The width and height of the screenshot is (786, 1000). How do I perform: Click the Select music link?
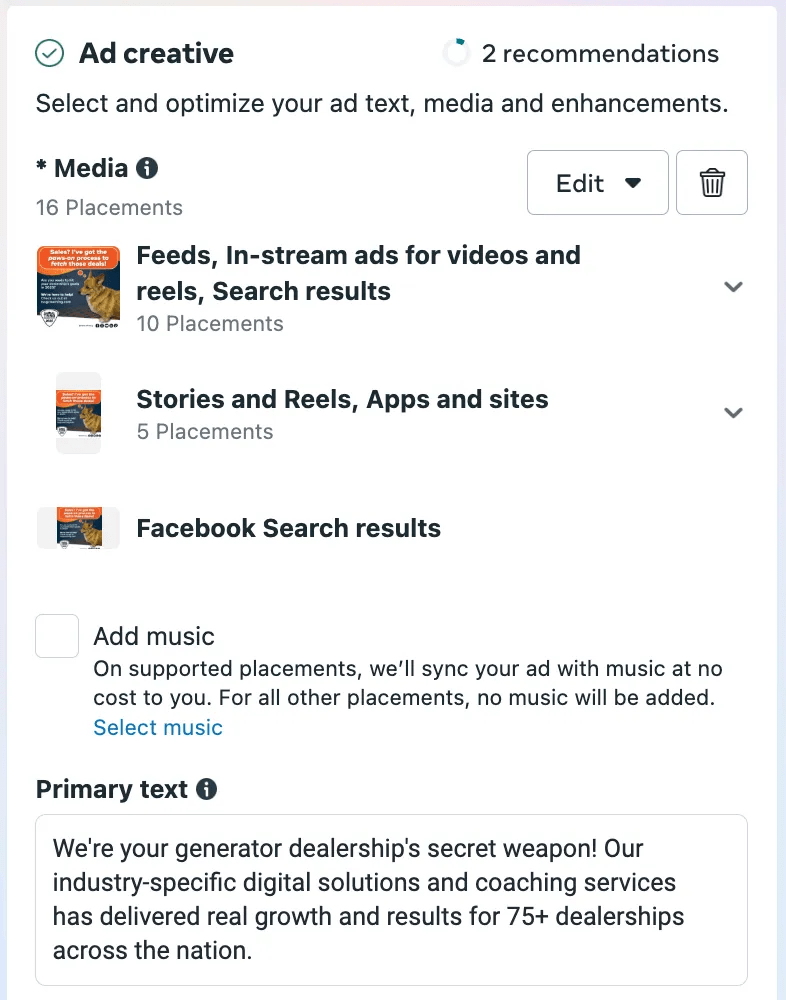pos(158,727)
